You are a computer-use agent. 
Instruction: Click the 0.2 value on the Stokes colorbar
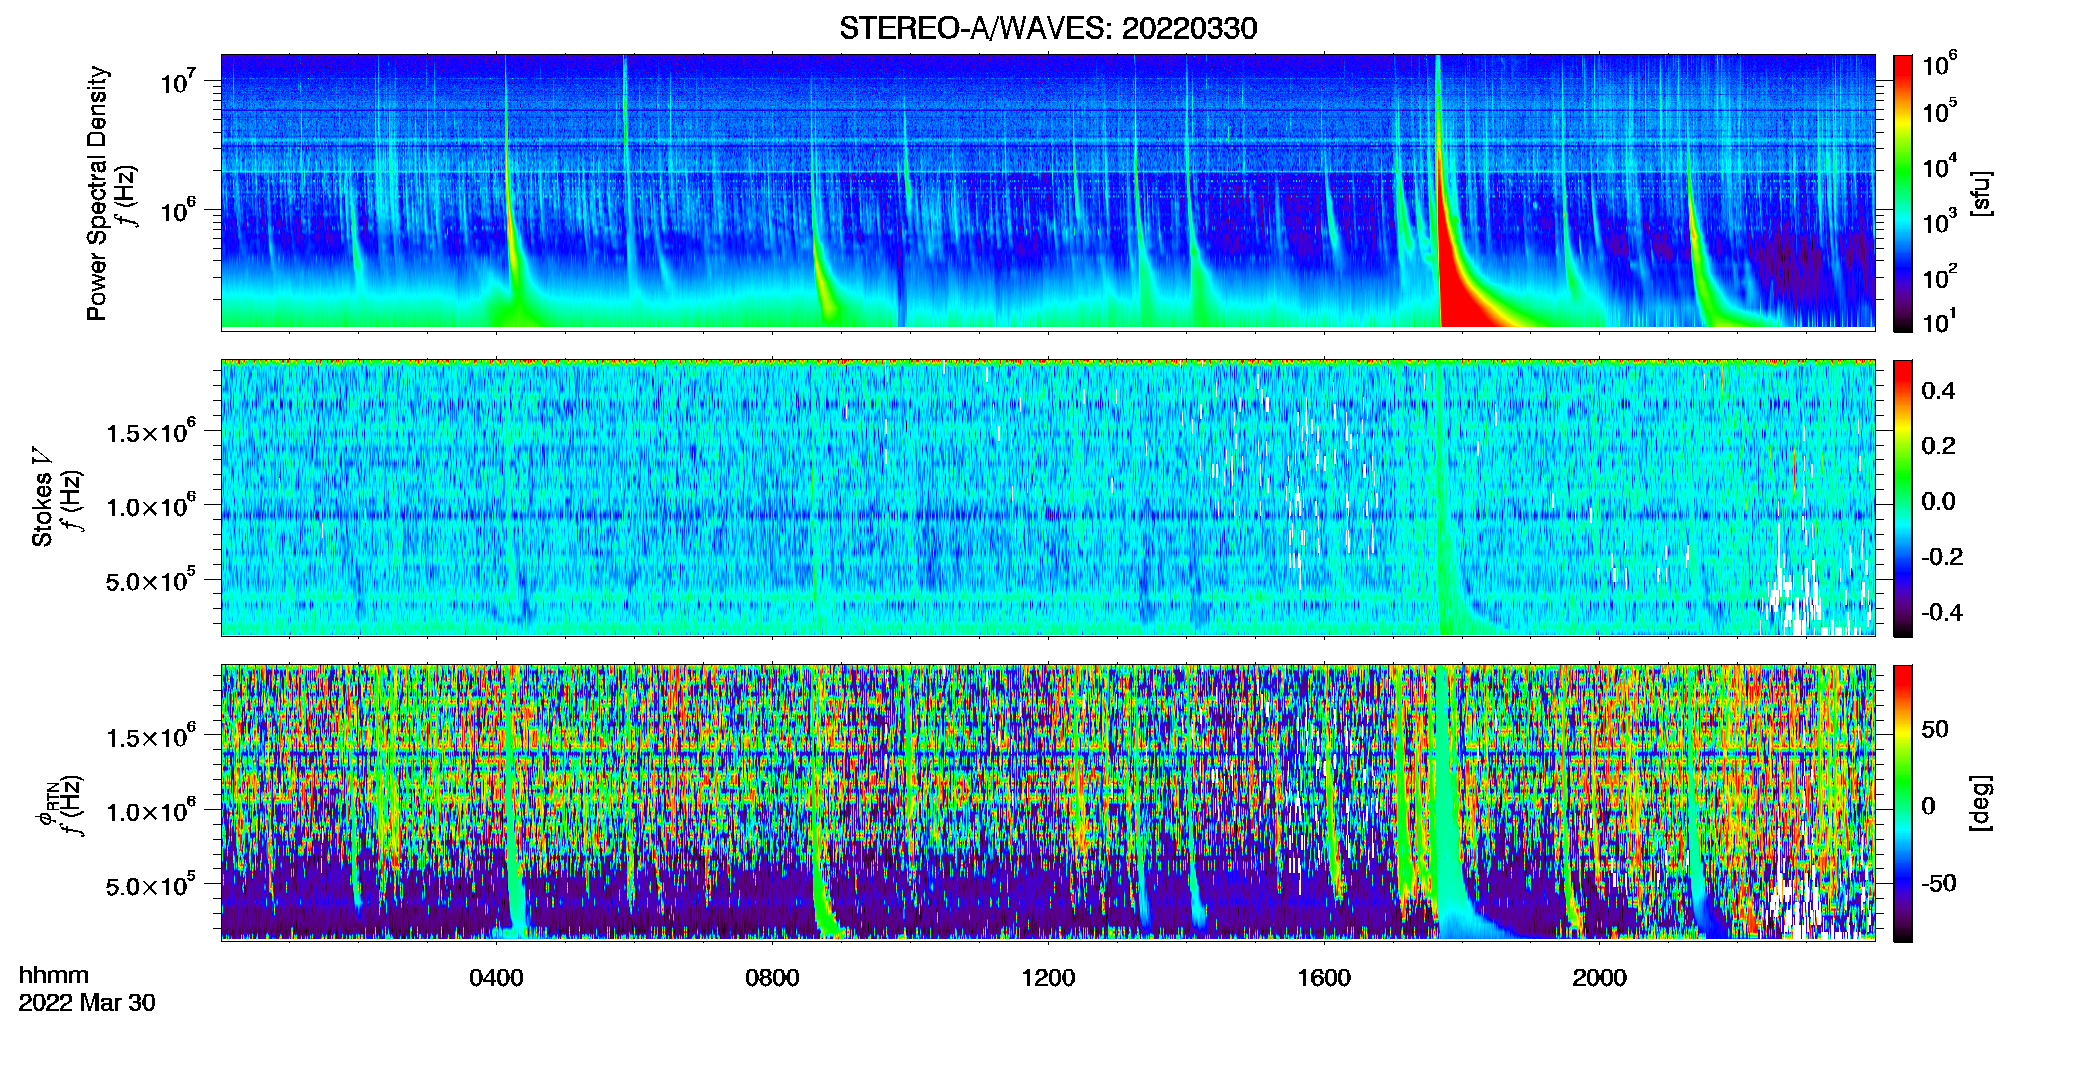[1938, 446]
